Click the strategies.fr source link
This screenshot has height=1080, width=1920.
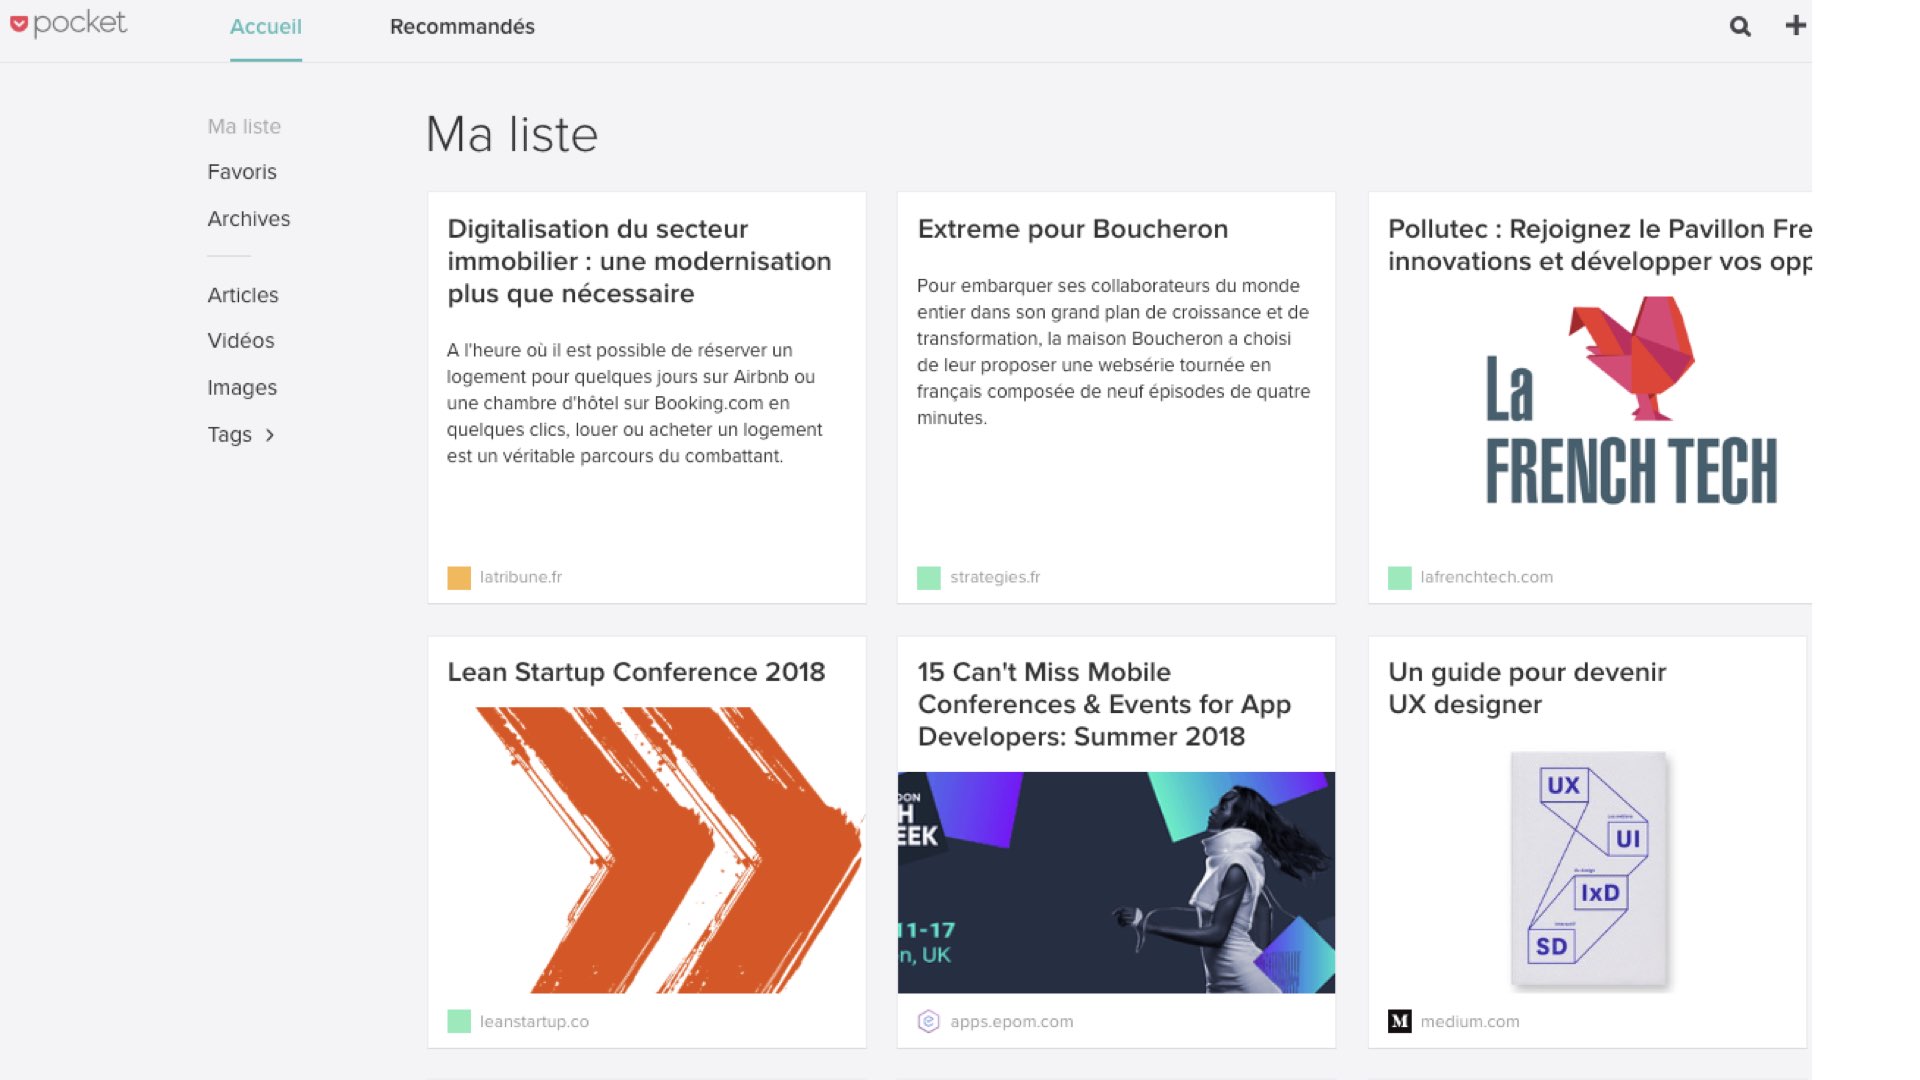[995, 577]
